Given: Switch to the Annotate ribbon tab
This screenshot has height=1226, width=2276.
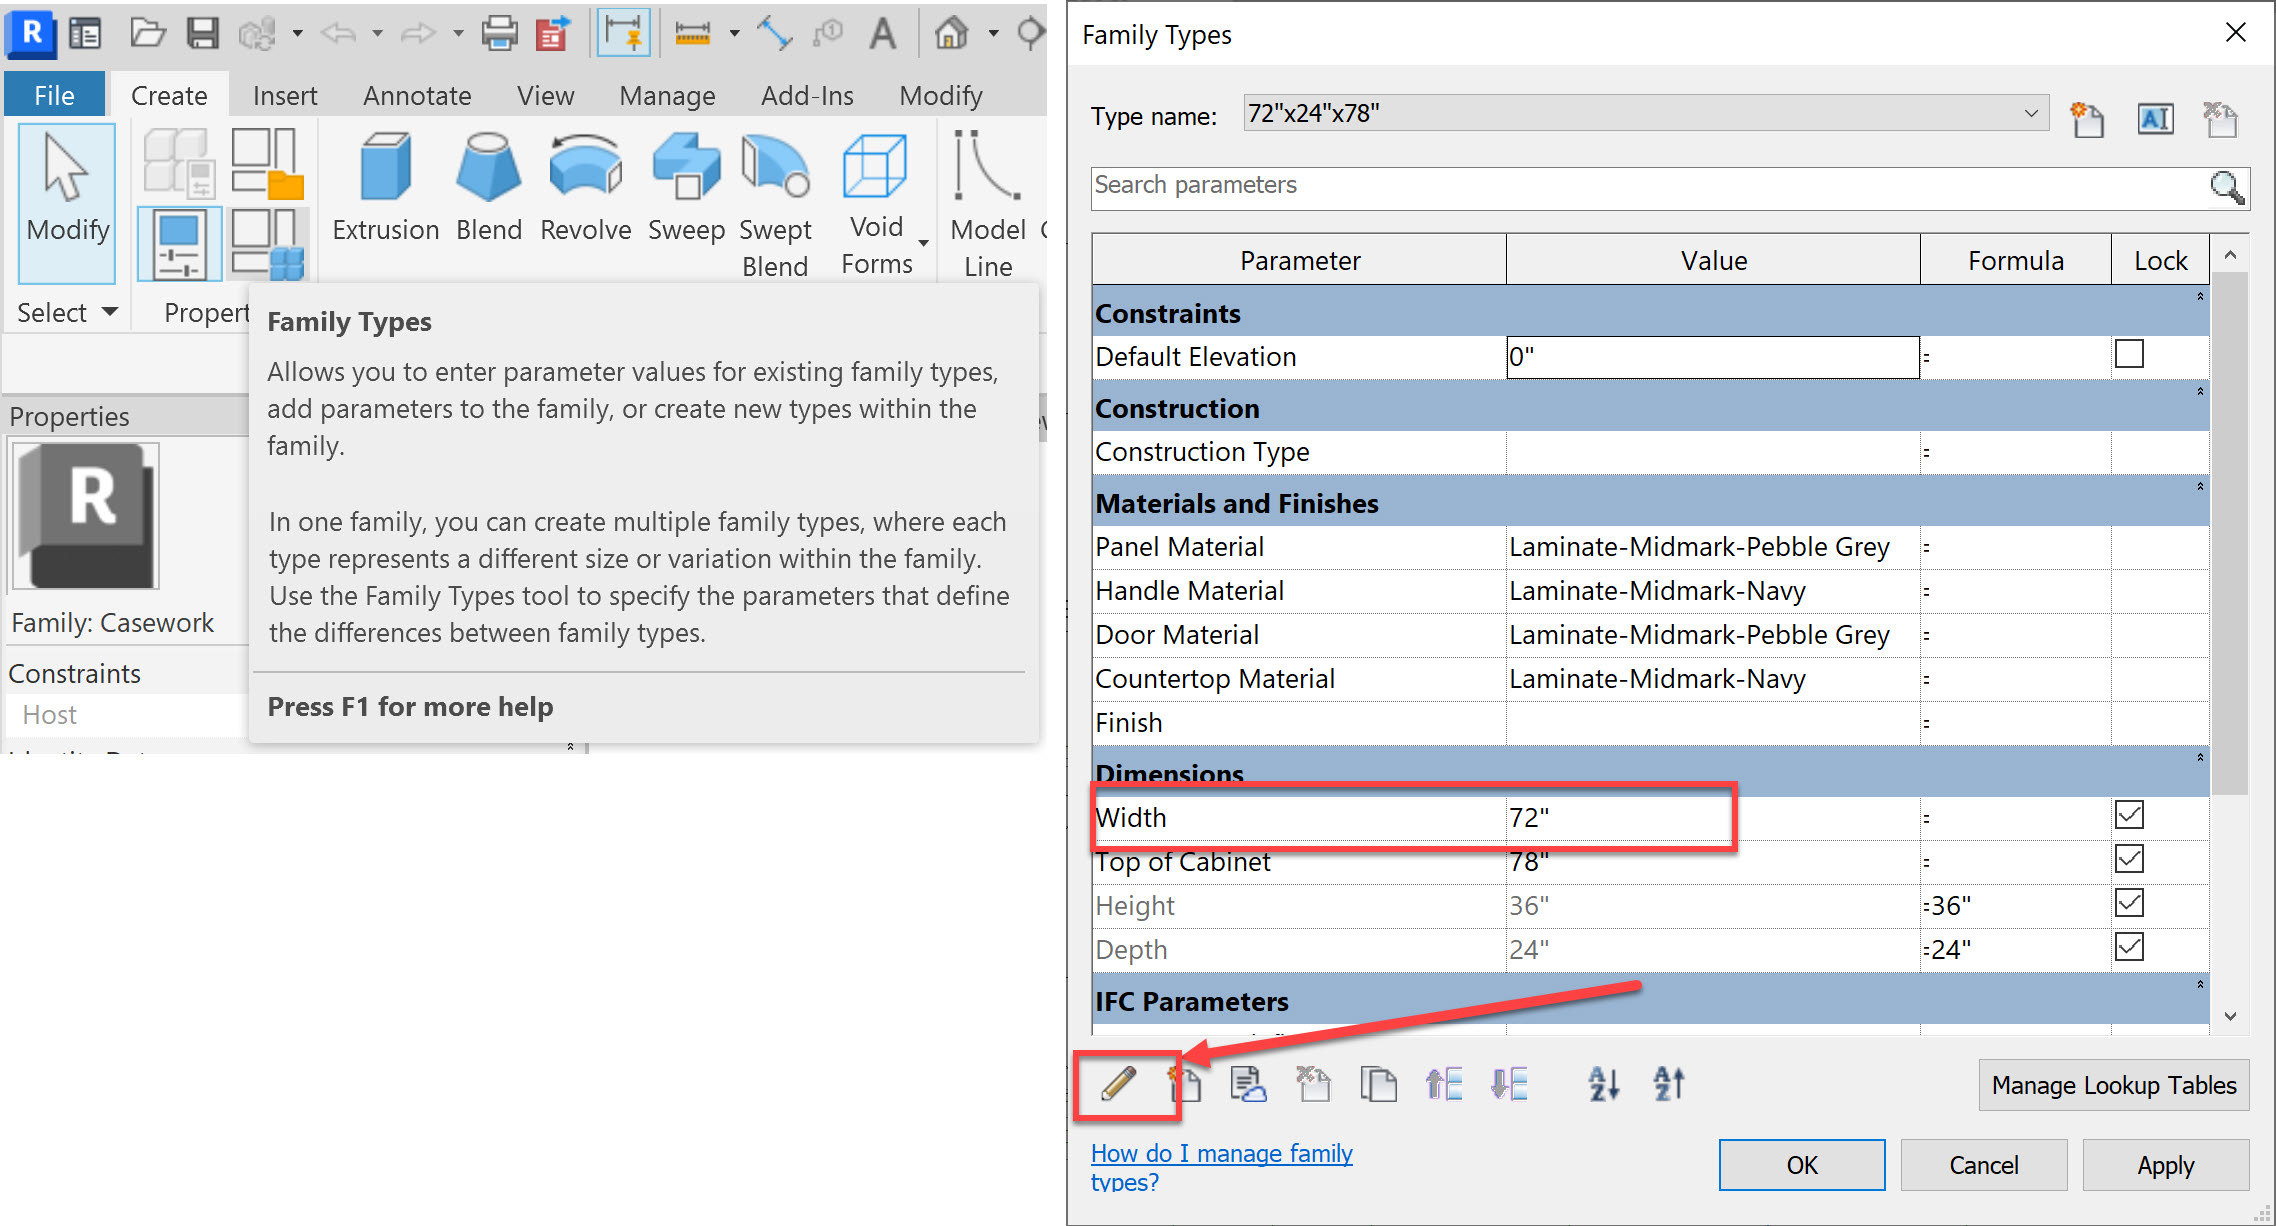Looking at the screenshot, I should click(x=416, y=95).
